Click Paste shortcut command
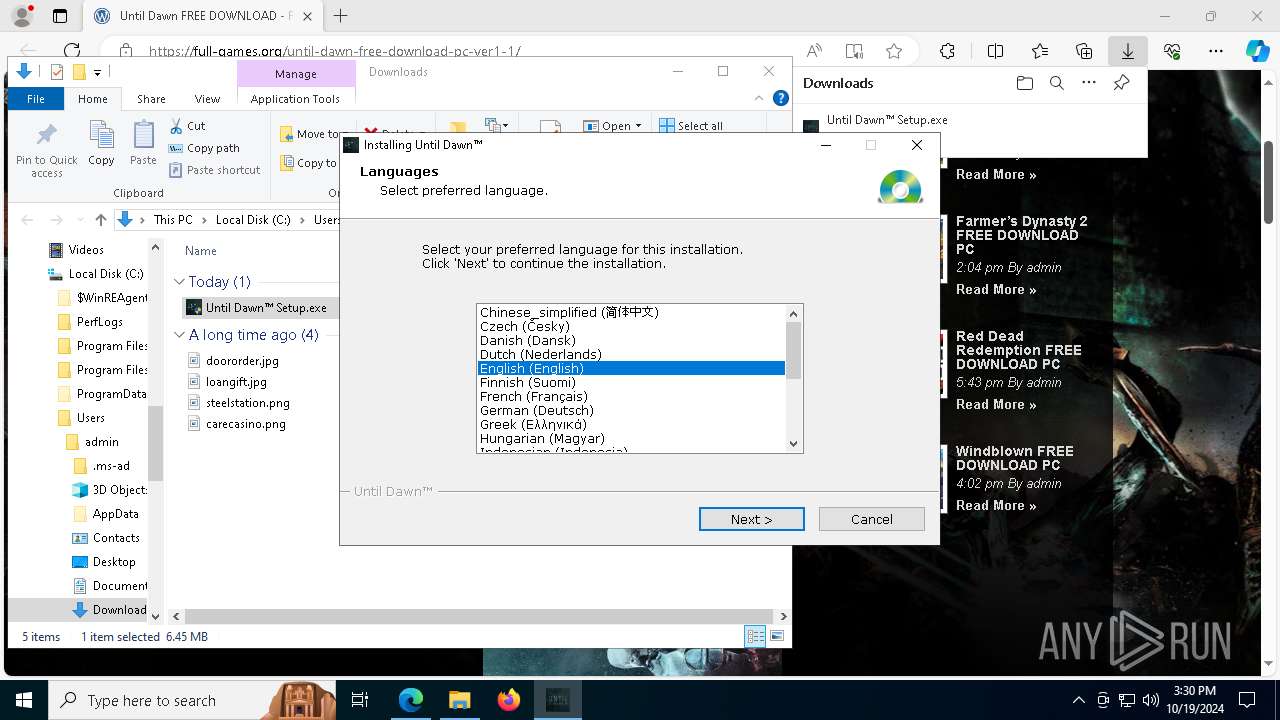The height and width of the screenshot is (720, 1280). (214, 170)
